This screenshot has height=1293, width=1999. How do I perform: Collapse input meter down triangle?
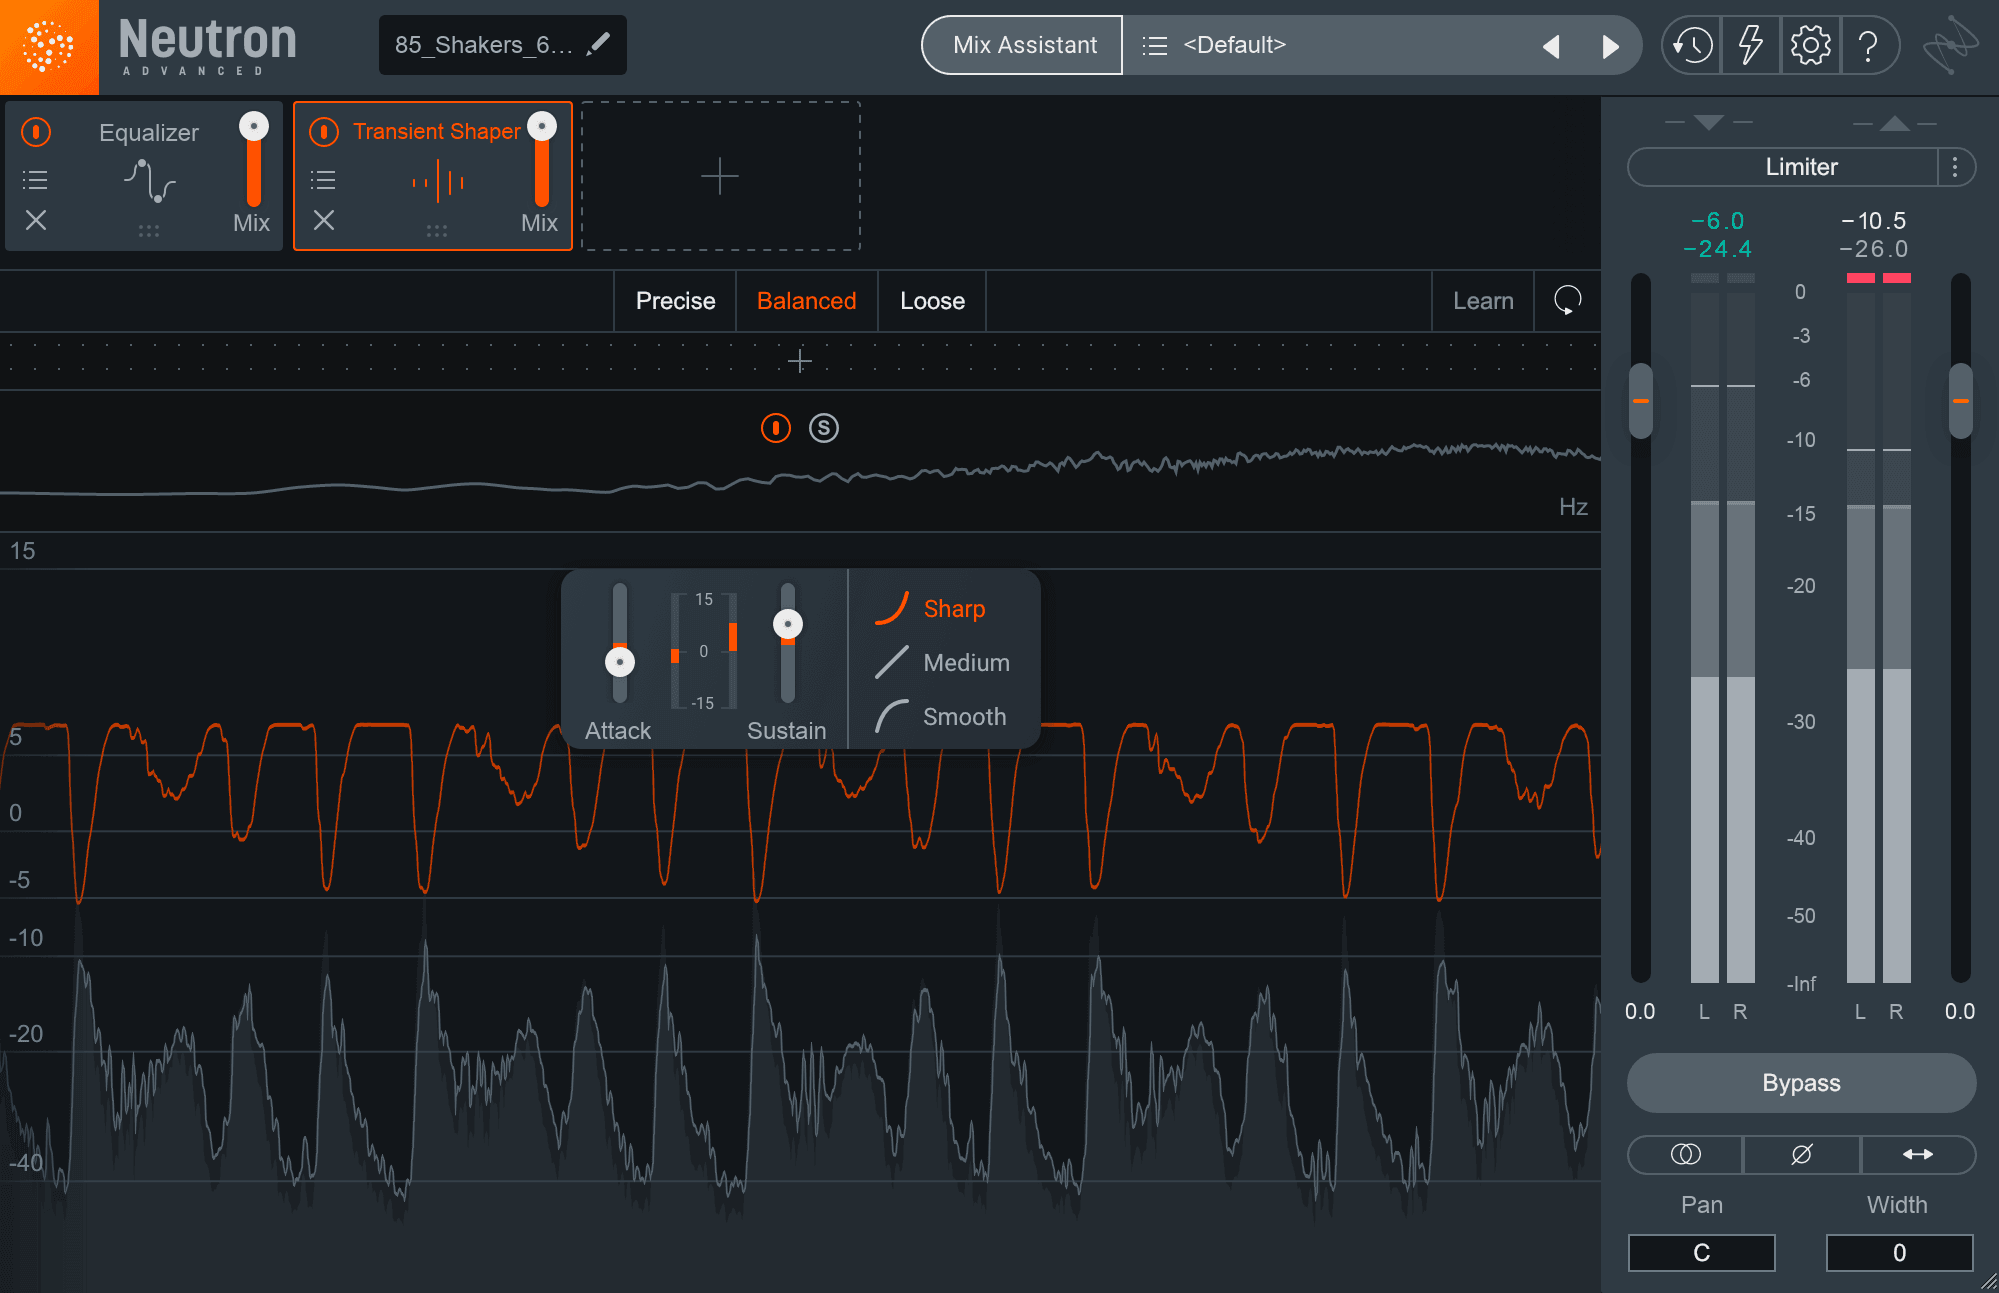point(1709,122)
